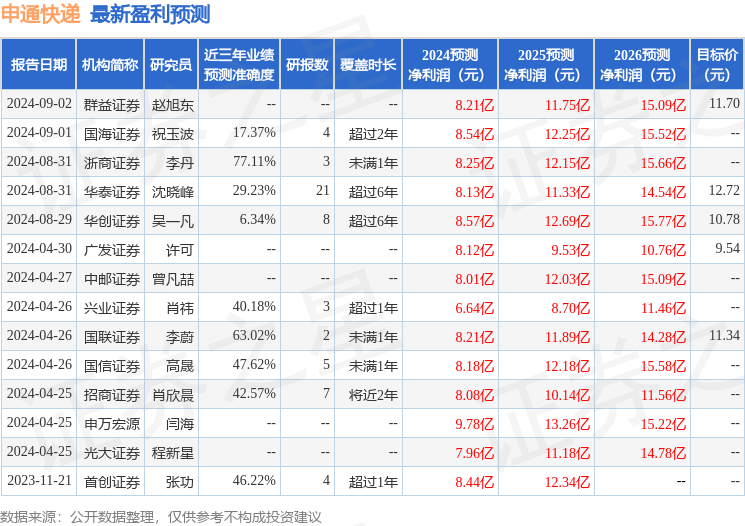The image size is (745, 526).
Task: Click coverage 将近2年
Action: (373, 395)
